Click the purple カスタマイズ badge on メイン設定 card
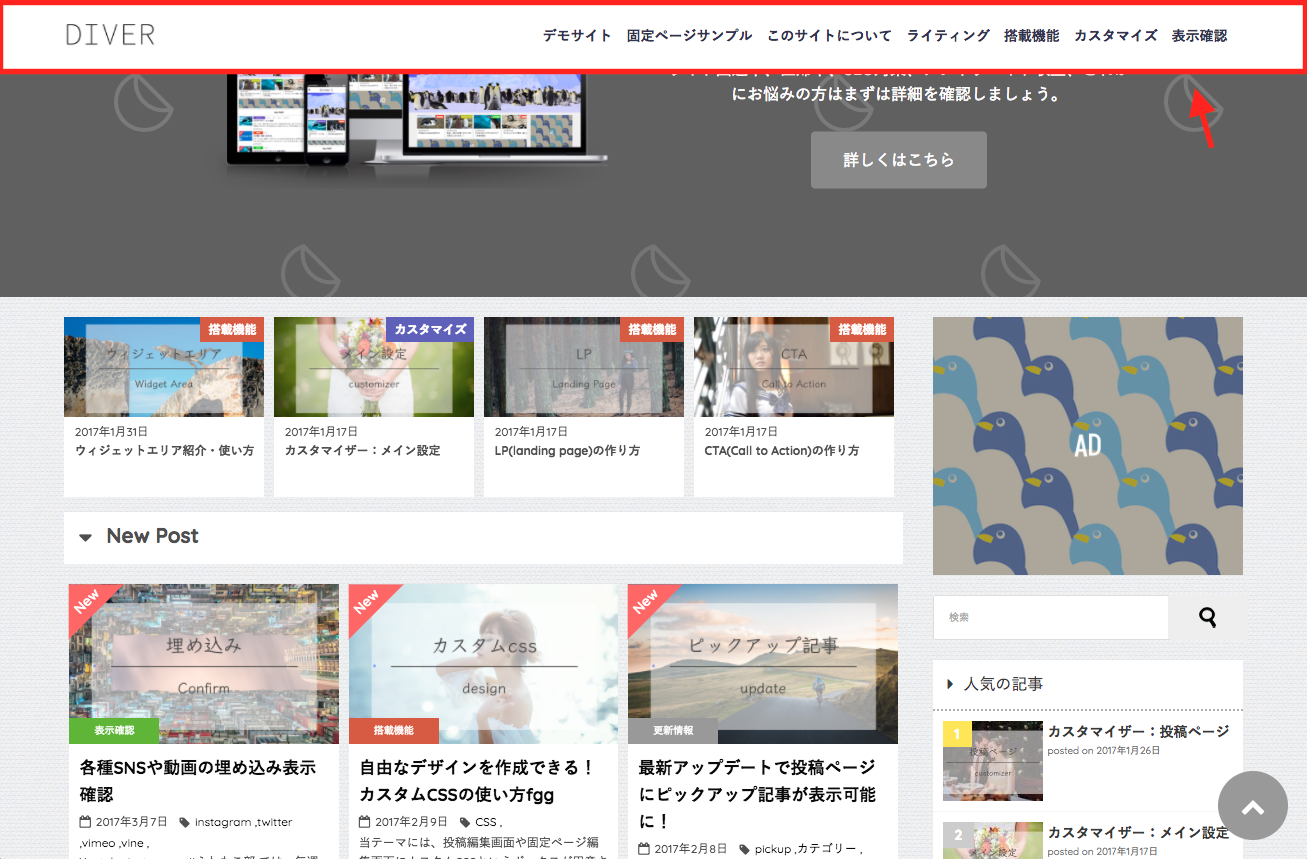This screenshot has height=859, width=1307. tap(430, 329)
